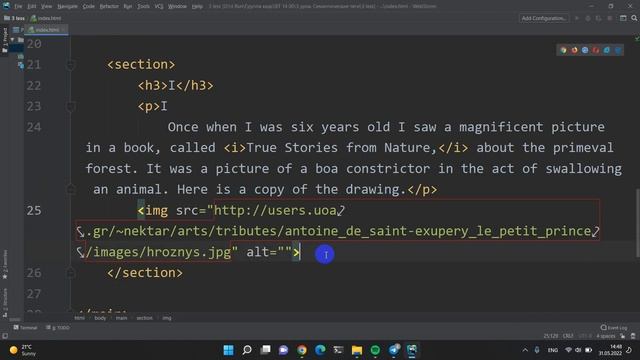Open the View menu
Screen dimensions: 640x360
[x=46, y=6]
